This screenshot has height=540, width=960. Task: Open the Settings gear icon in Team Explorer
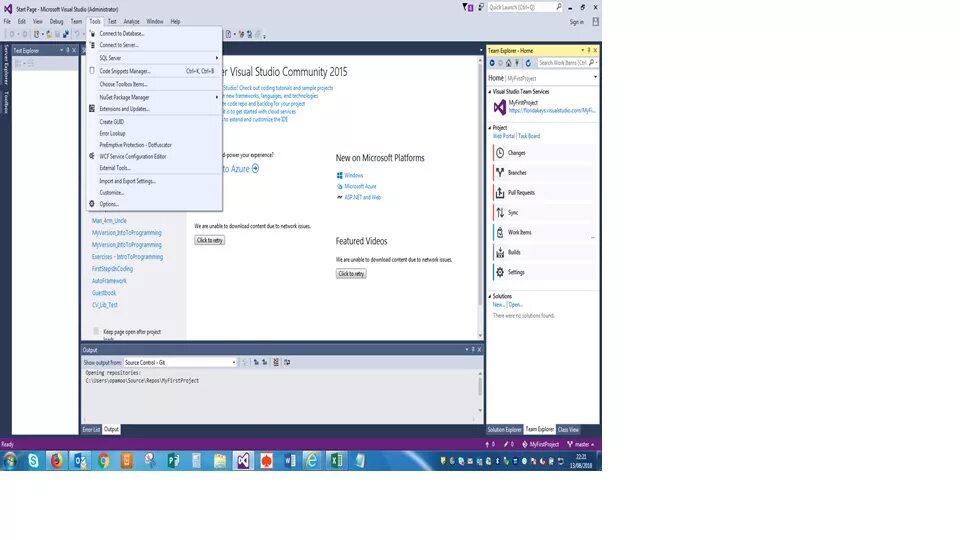pyautogui.click(x=500, y=272)
